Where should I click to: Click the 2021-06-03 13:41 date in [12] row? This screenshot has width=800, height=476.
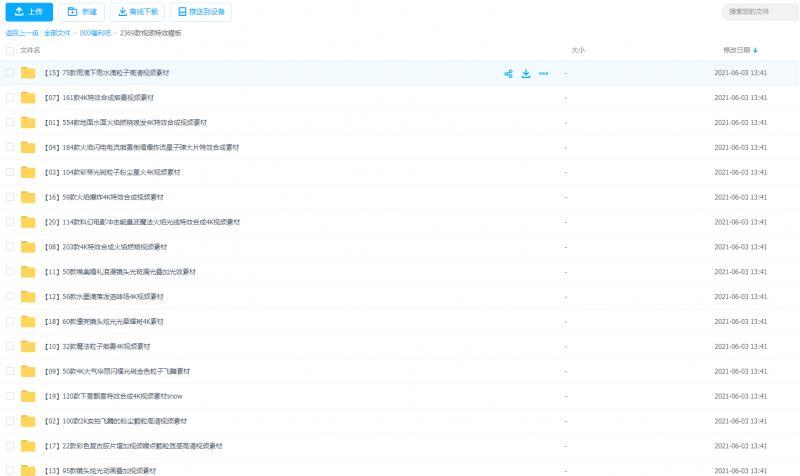click(741, 296)
